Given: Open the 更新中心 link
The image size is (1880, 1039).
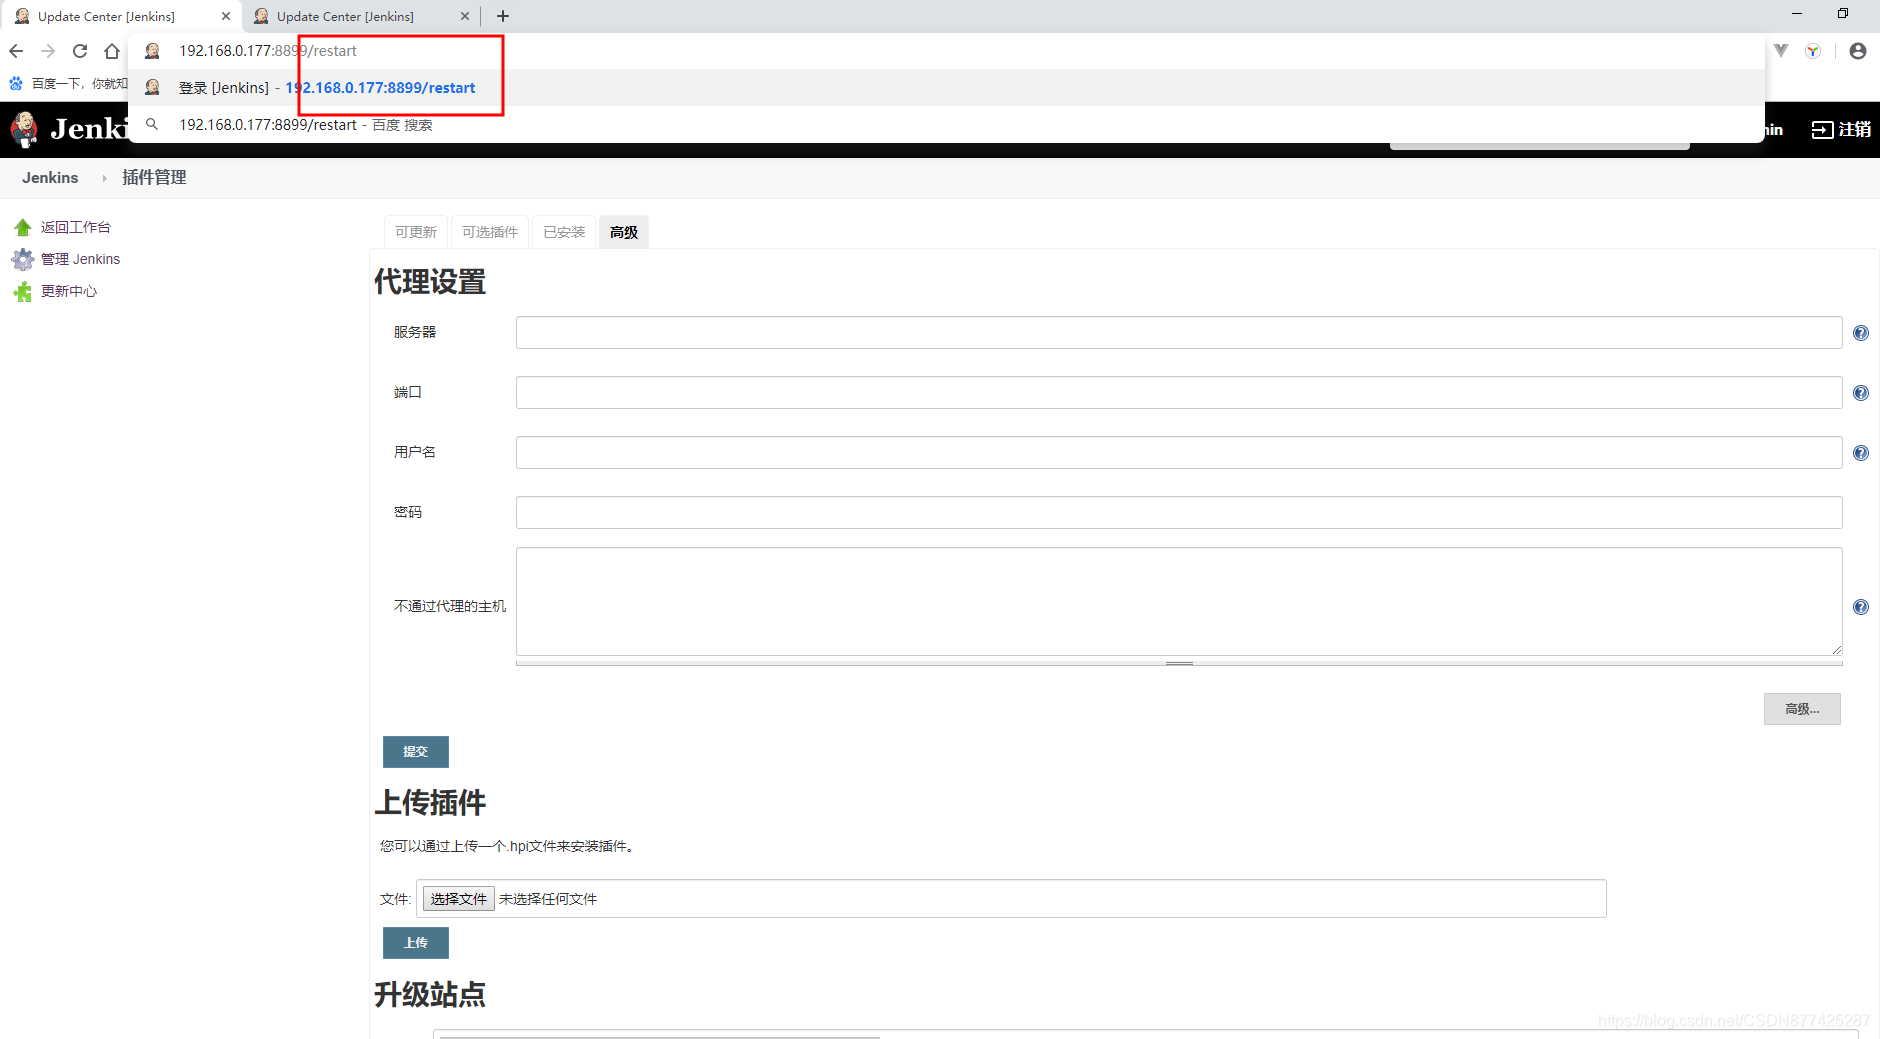Looking at the screenshot, I should coord(69,291).
